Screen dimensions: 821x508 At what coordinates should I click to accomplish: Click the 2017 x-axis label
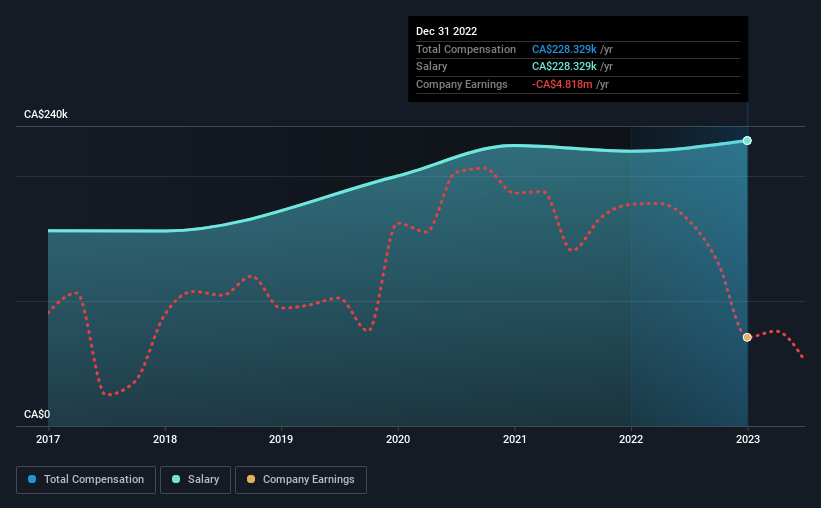[x=48, y=439]
